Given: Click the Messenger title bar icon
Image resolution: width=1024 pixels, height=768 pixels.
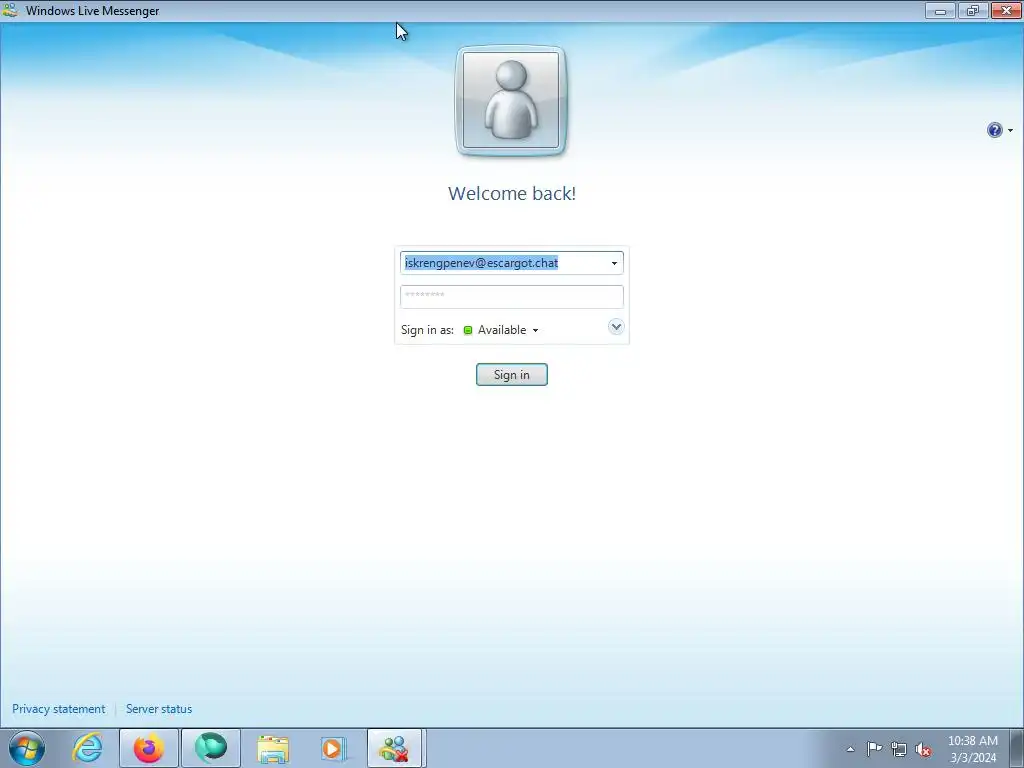Looking at the screenshot, I should (10, 10).
